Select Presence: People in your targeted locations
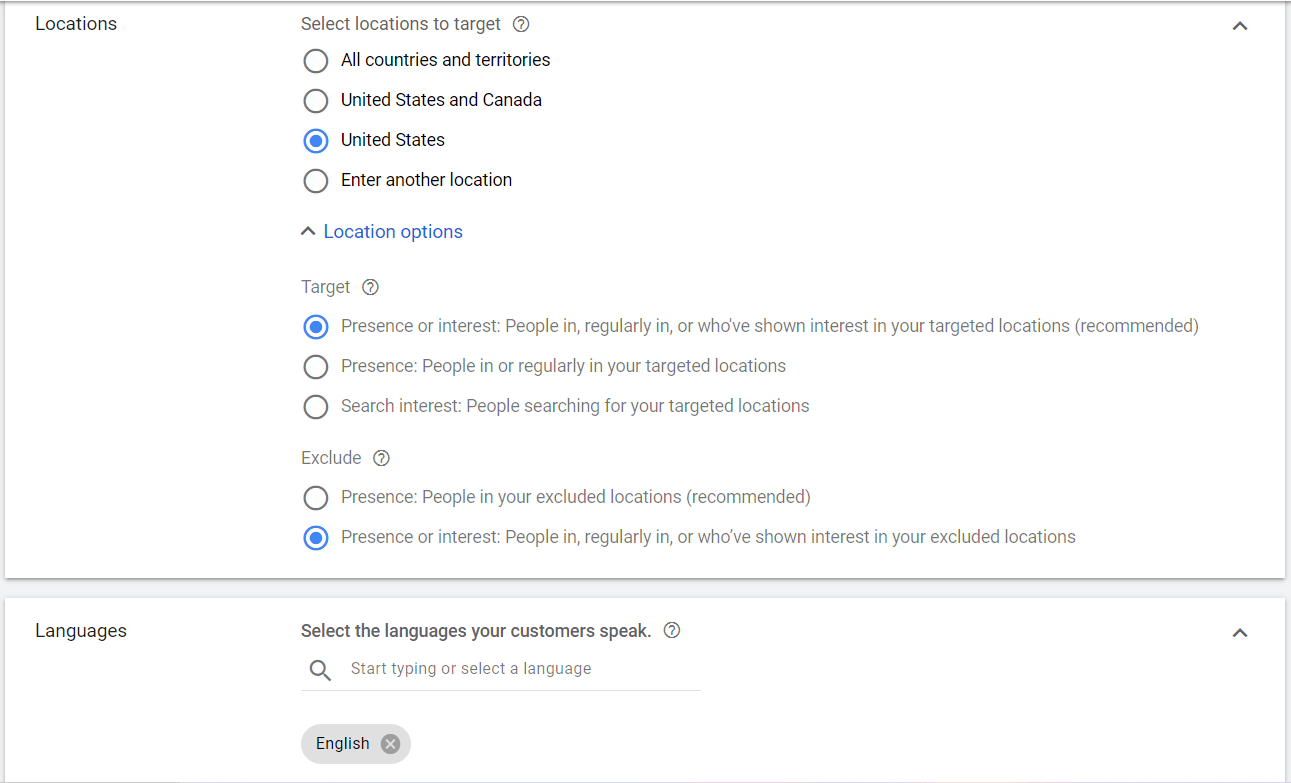The width and height of the screenshot is (1291, 783). (x=315, y=367)
